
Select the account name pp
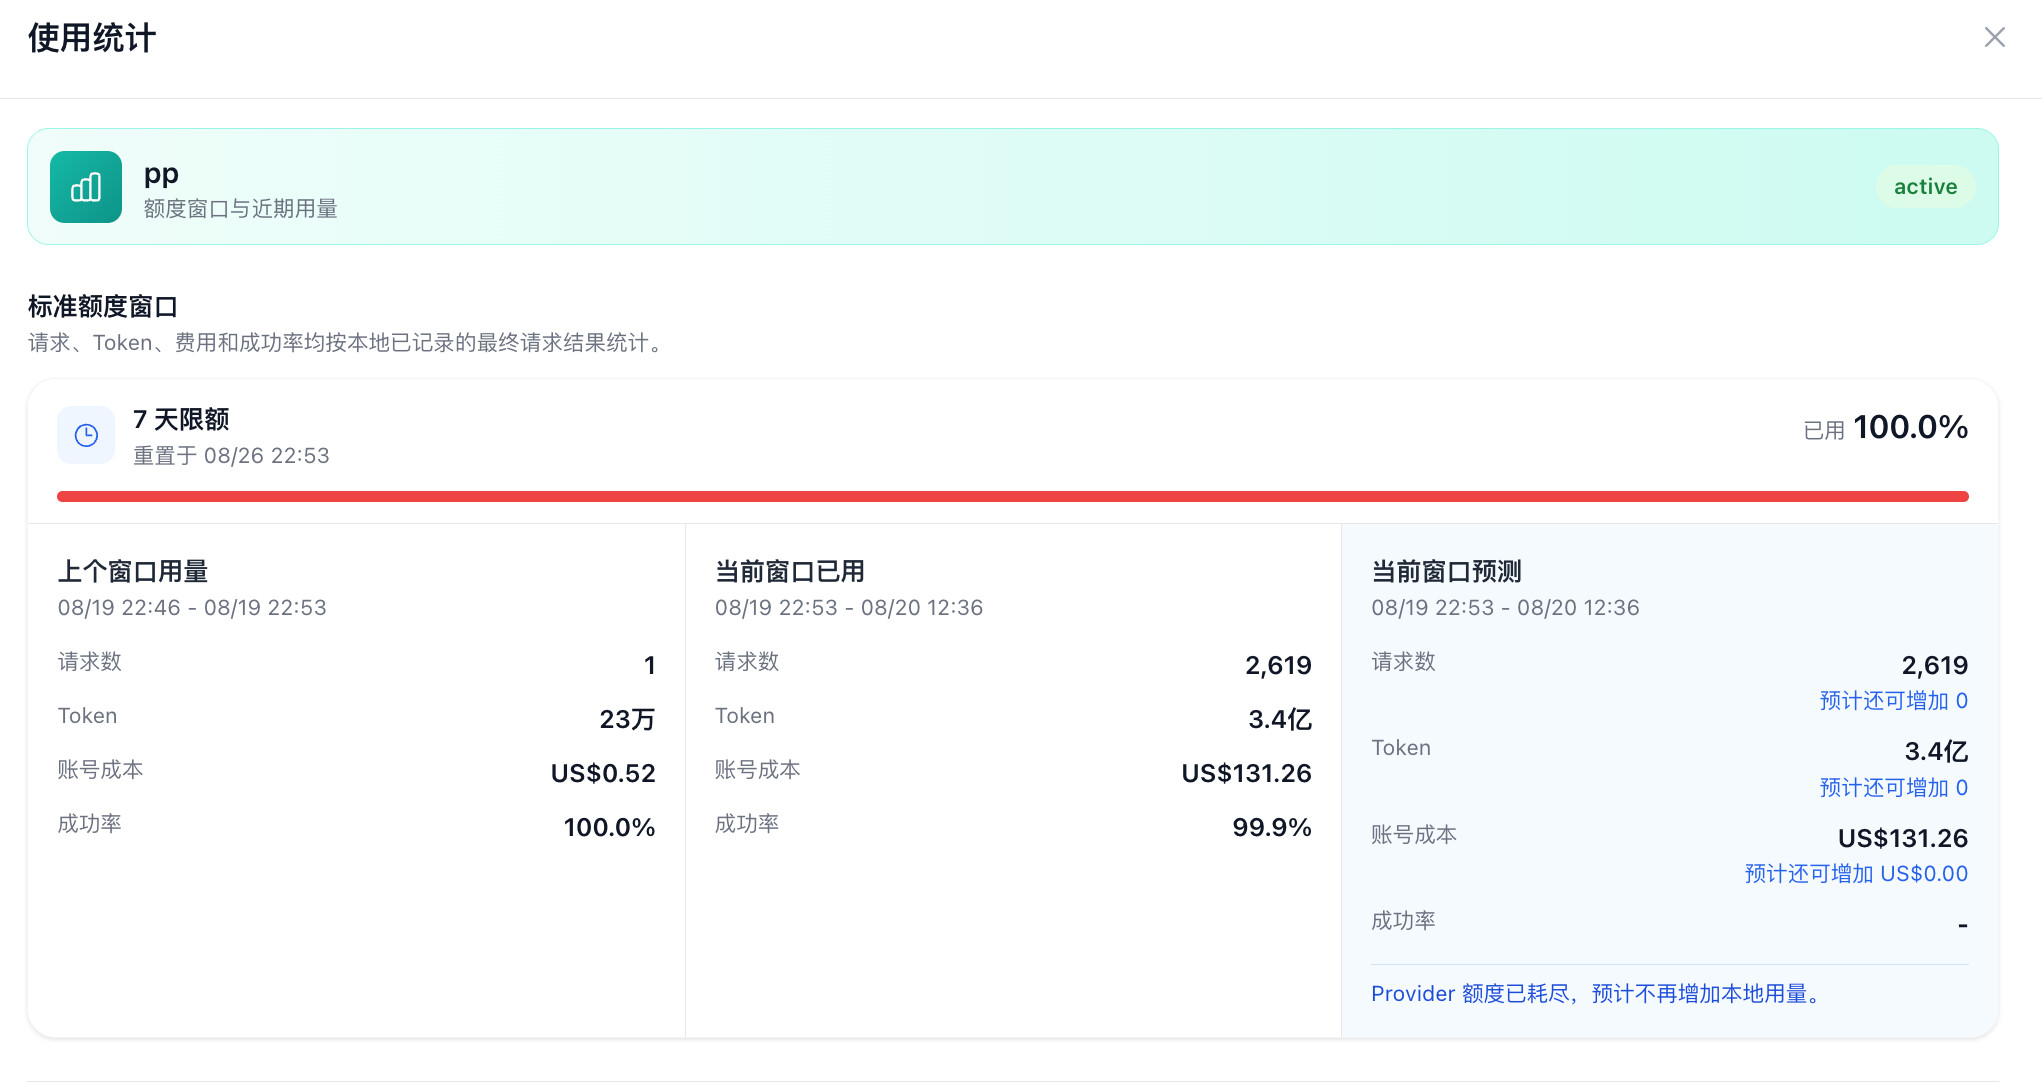pyautogui.click(x=161, y=174)
